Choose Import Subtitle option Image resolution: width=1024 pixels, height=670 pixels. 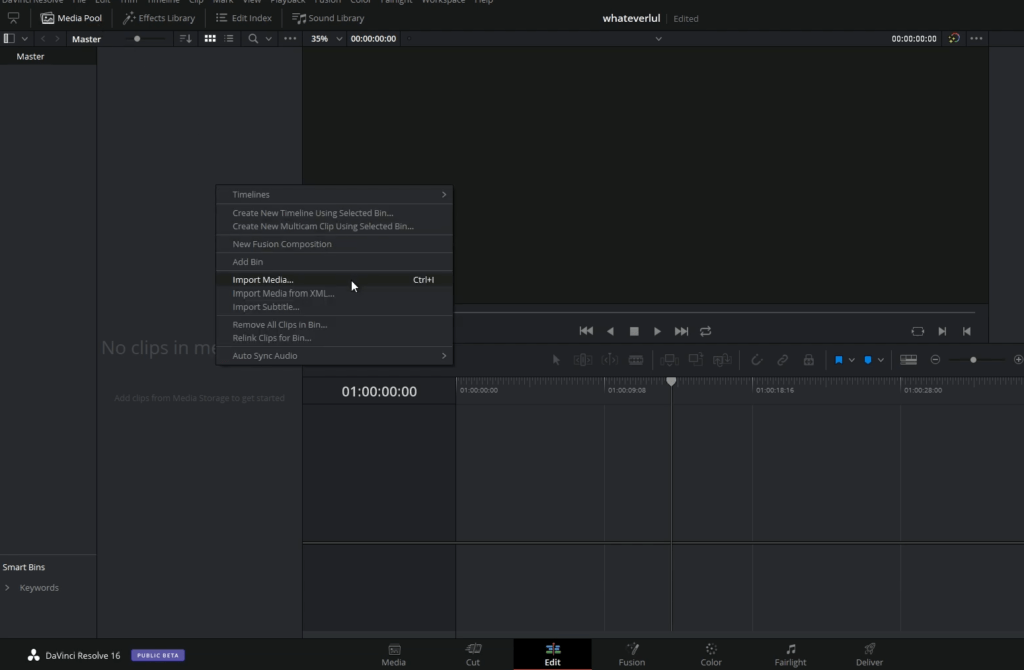[x=334, y=307]
